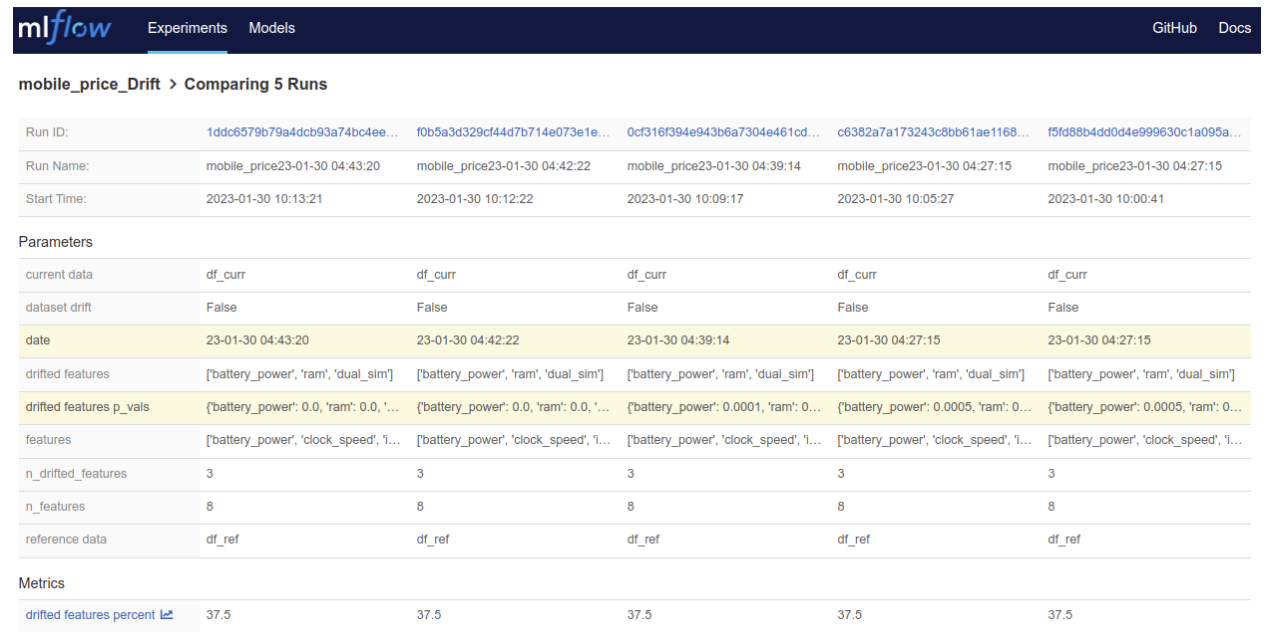Screen dimensions: 1280x638
Task: Select date value 23-01-30 04:42:22
Action: pyautogui.click(x=468, y=340)
